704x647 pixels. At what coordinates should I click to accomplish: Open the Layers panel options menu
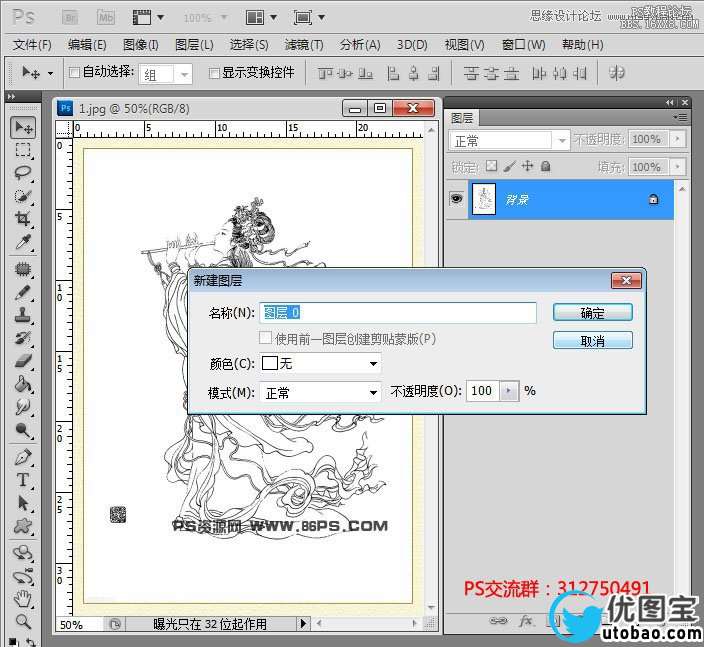680,118
